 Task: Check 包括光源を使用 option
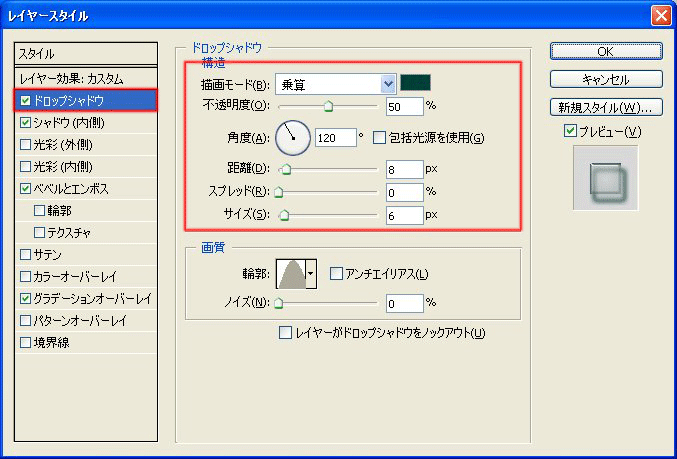coord(379,138)
